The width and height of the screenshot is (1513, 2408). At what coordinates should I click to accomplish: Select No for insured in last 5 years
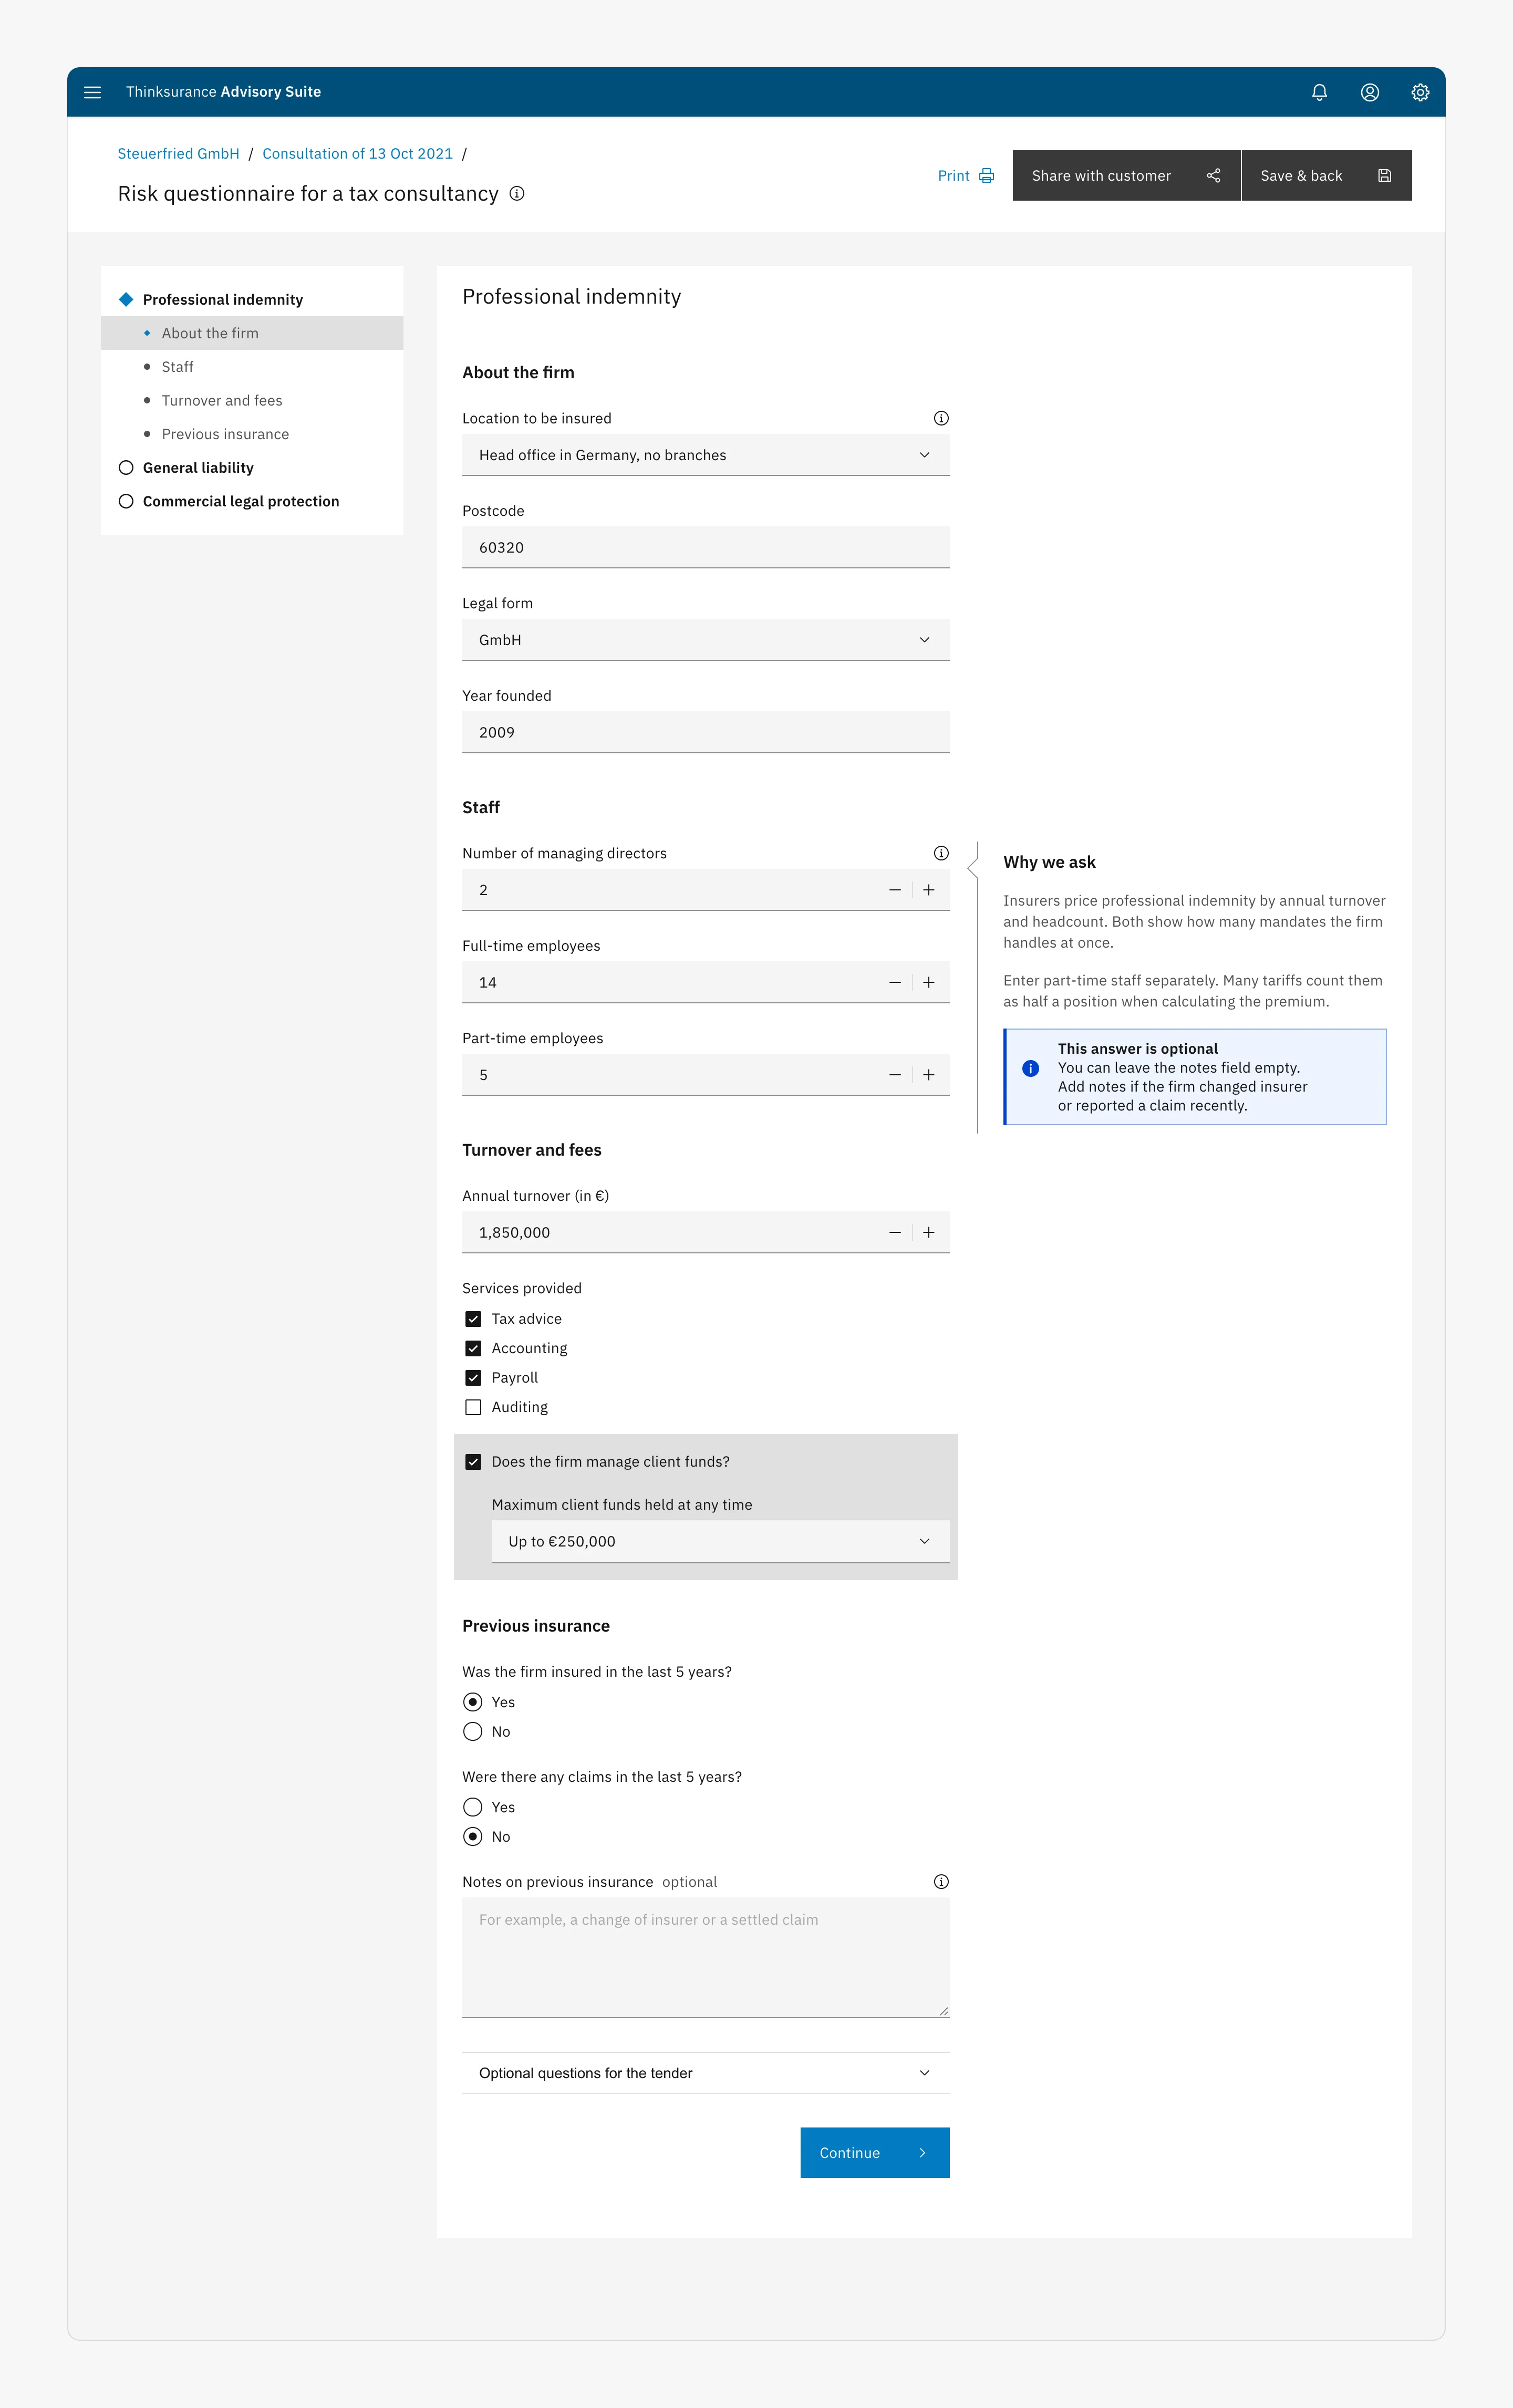click(473, 1731)
